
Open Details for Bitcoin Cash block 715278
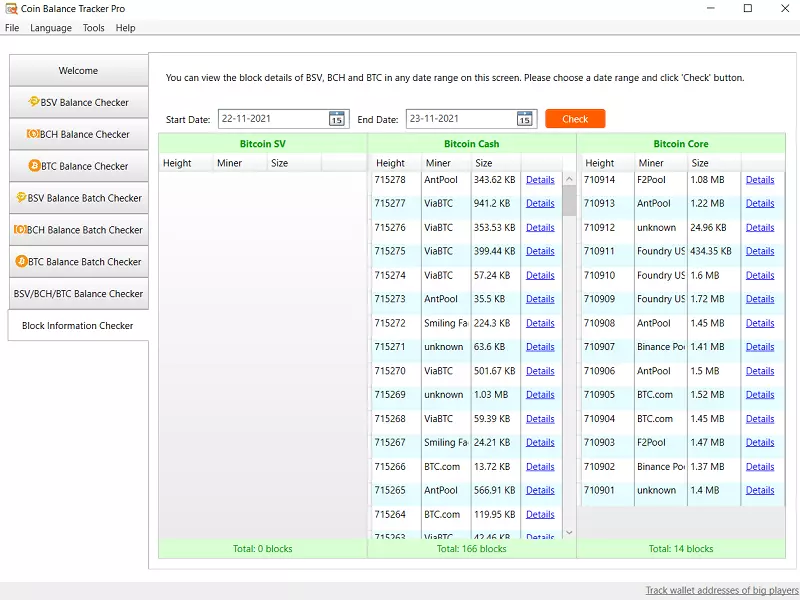point(540,180)
